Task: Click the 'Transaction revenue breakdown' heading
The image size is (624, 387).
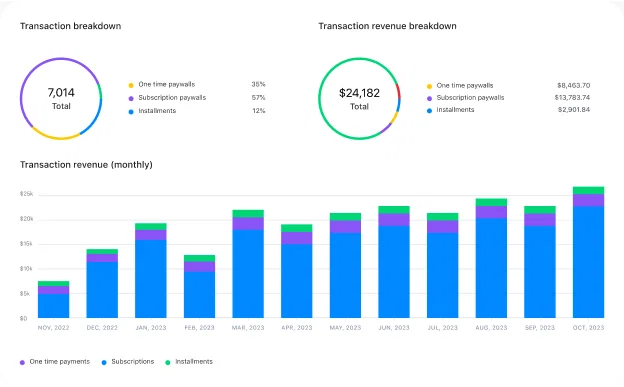Action: click(x=387, y=26)
